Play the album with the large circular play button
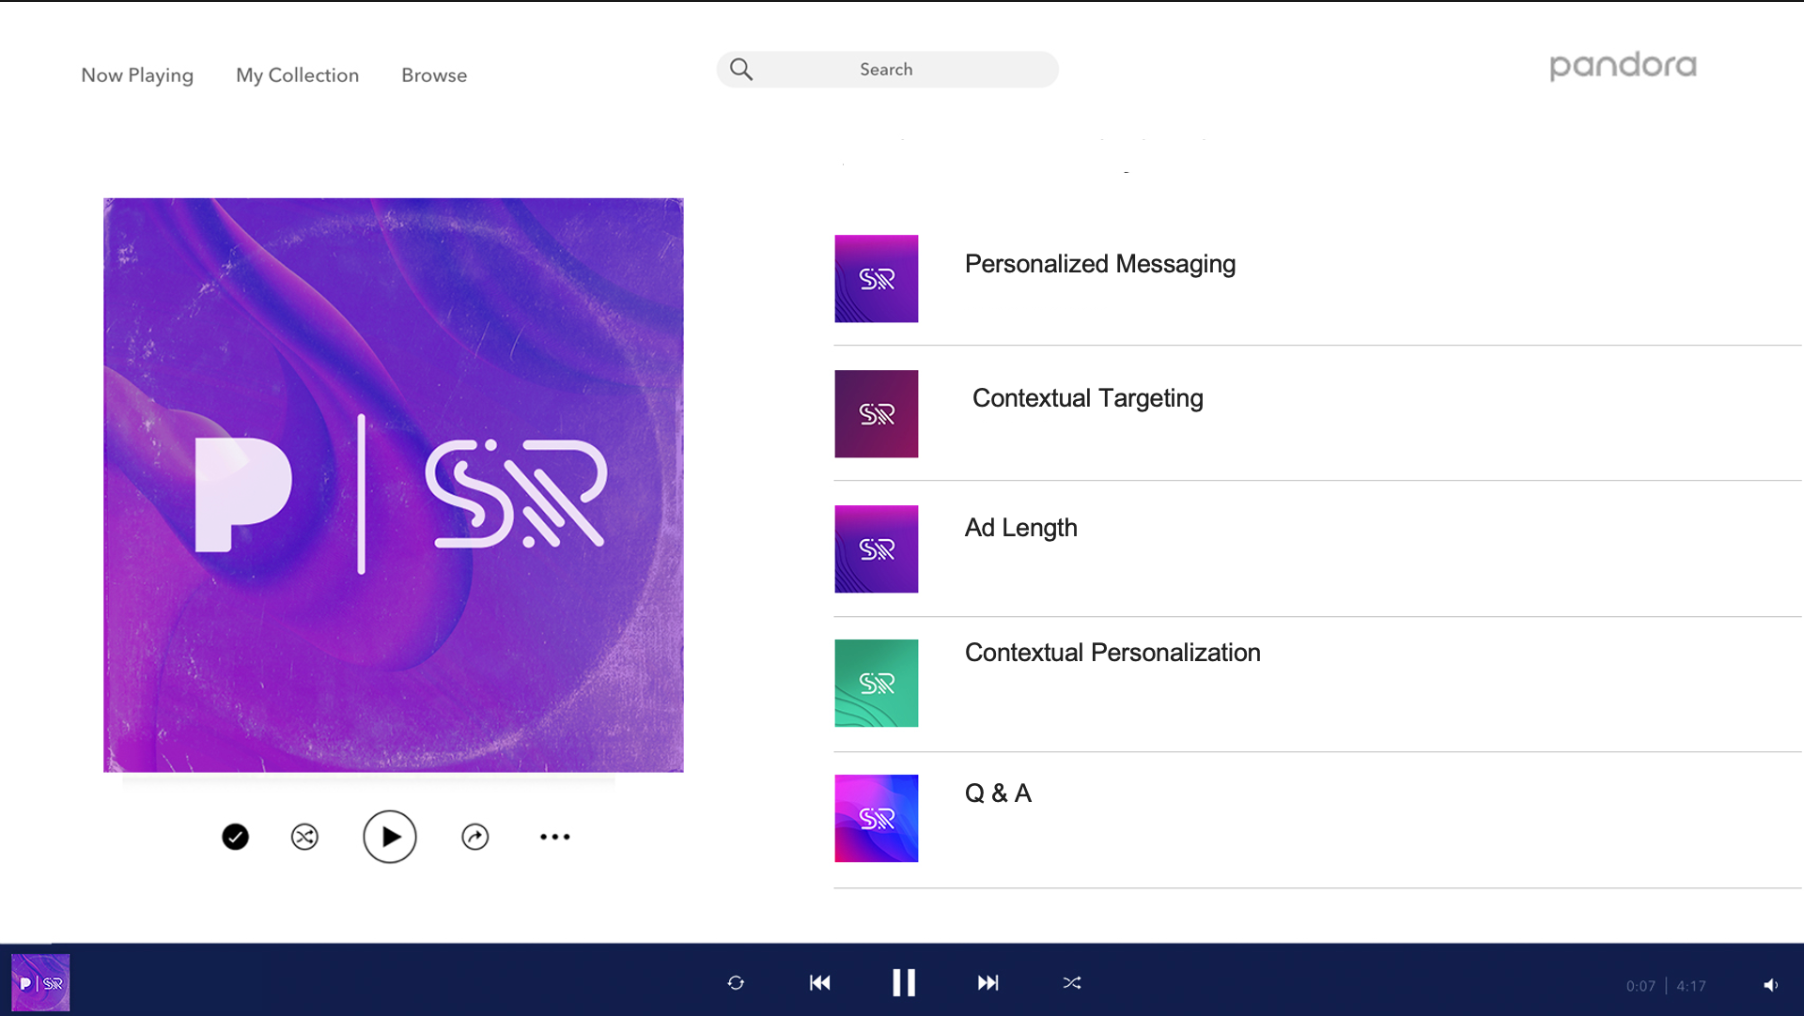The height and width of the screenshot is (1016, 1804). pos(390,837)
